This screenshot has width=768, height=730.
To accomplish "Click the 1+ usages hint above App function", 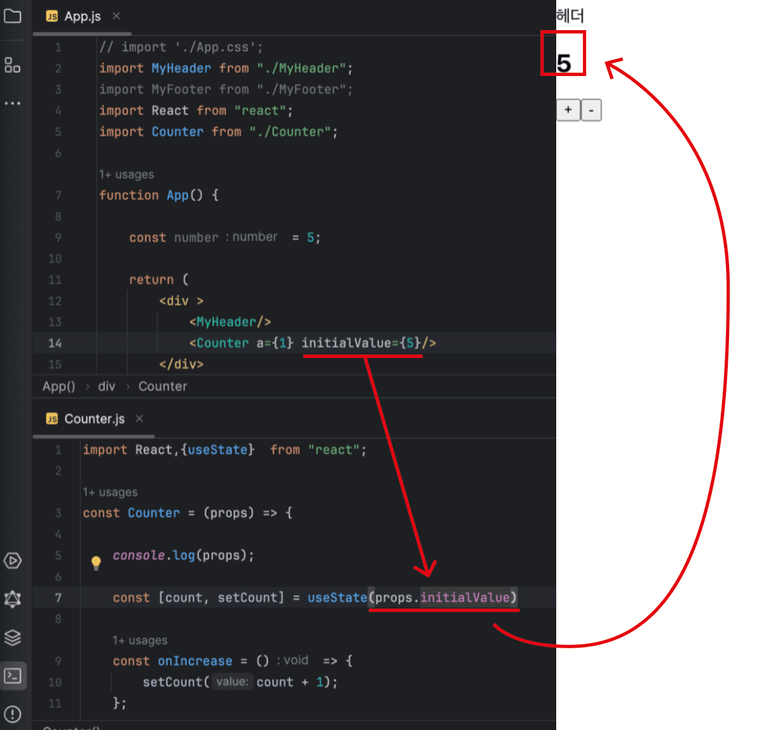I will pos(126,174).
